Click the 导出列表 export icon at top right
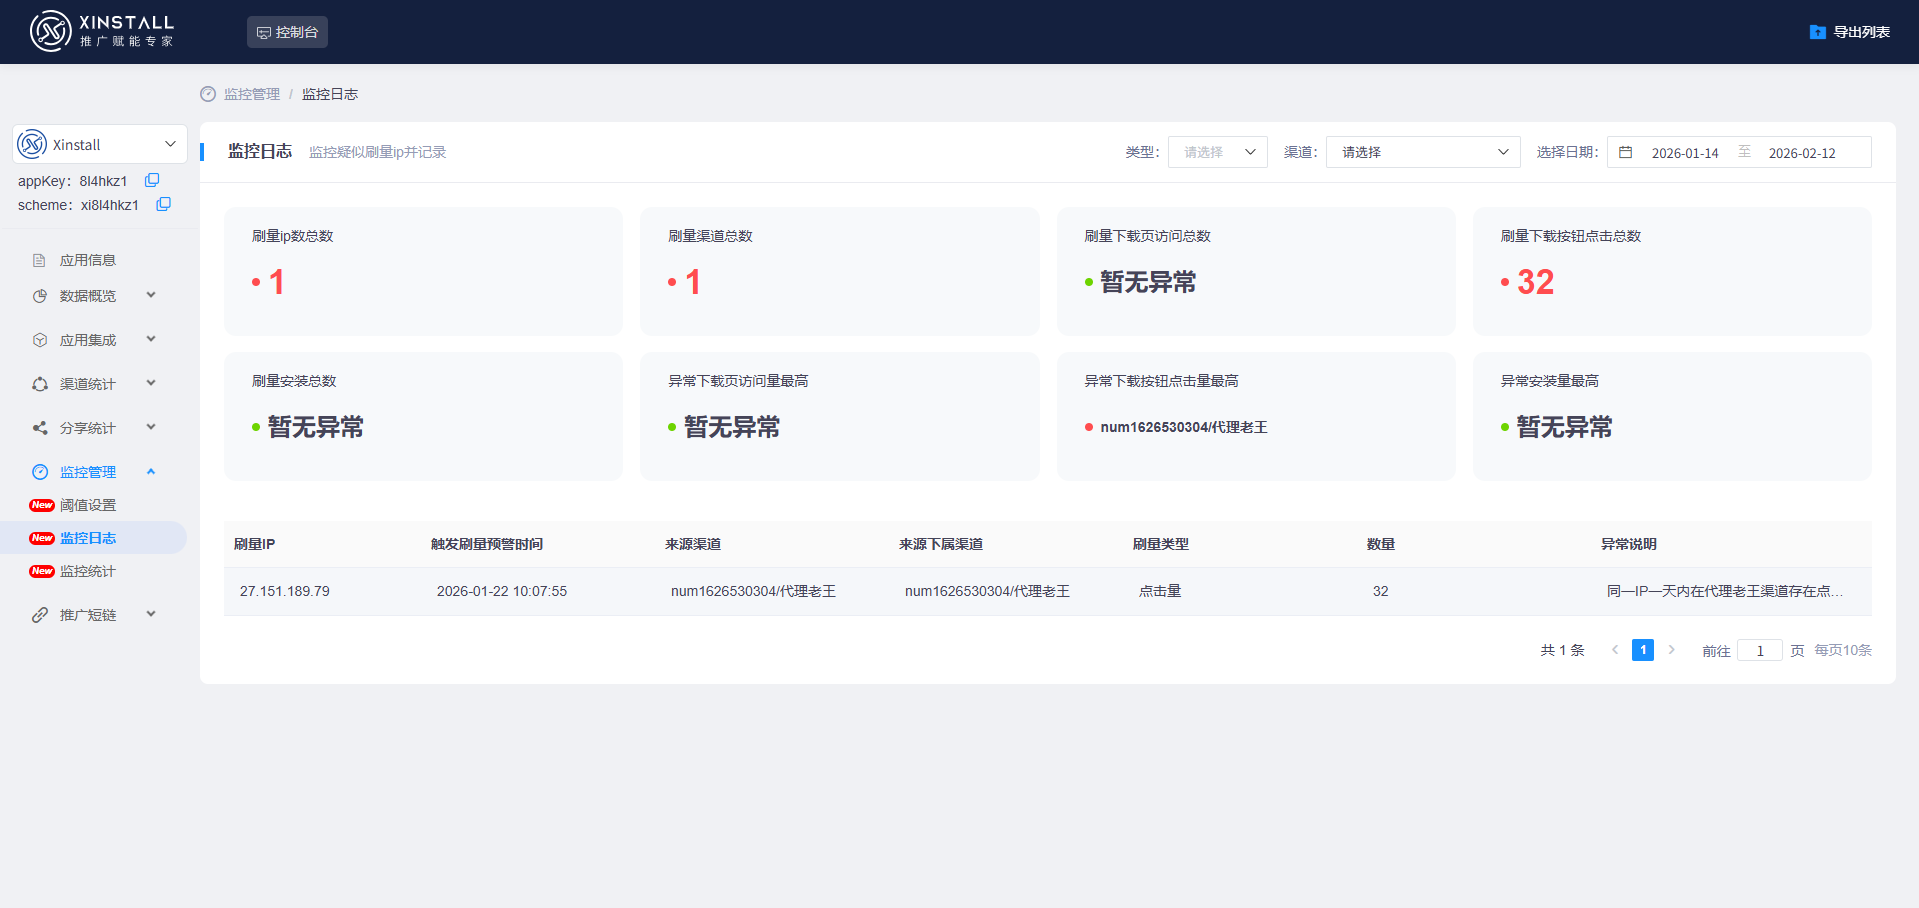Image resolution: width=1919 pixels, height=908 pixels. [1816, 31]
